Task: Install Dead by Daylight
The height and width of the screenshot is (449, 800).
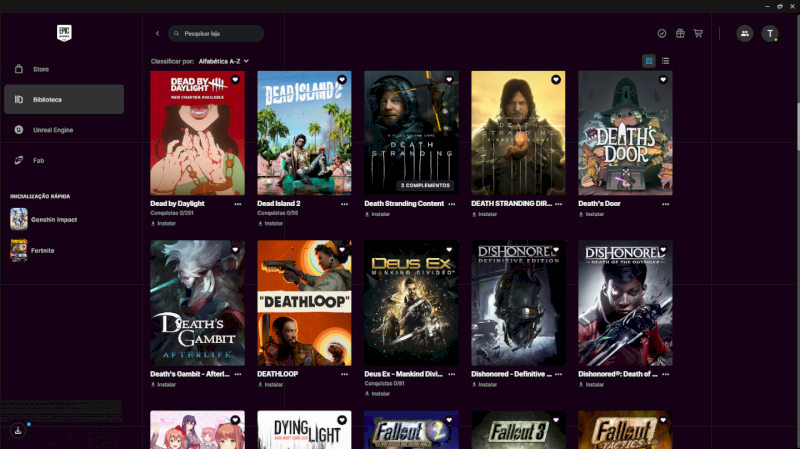Action: pyautogui.click(x=163, y=223)
